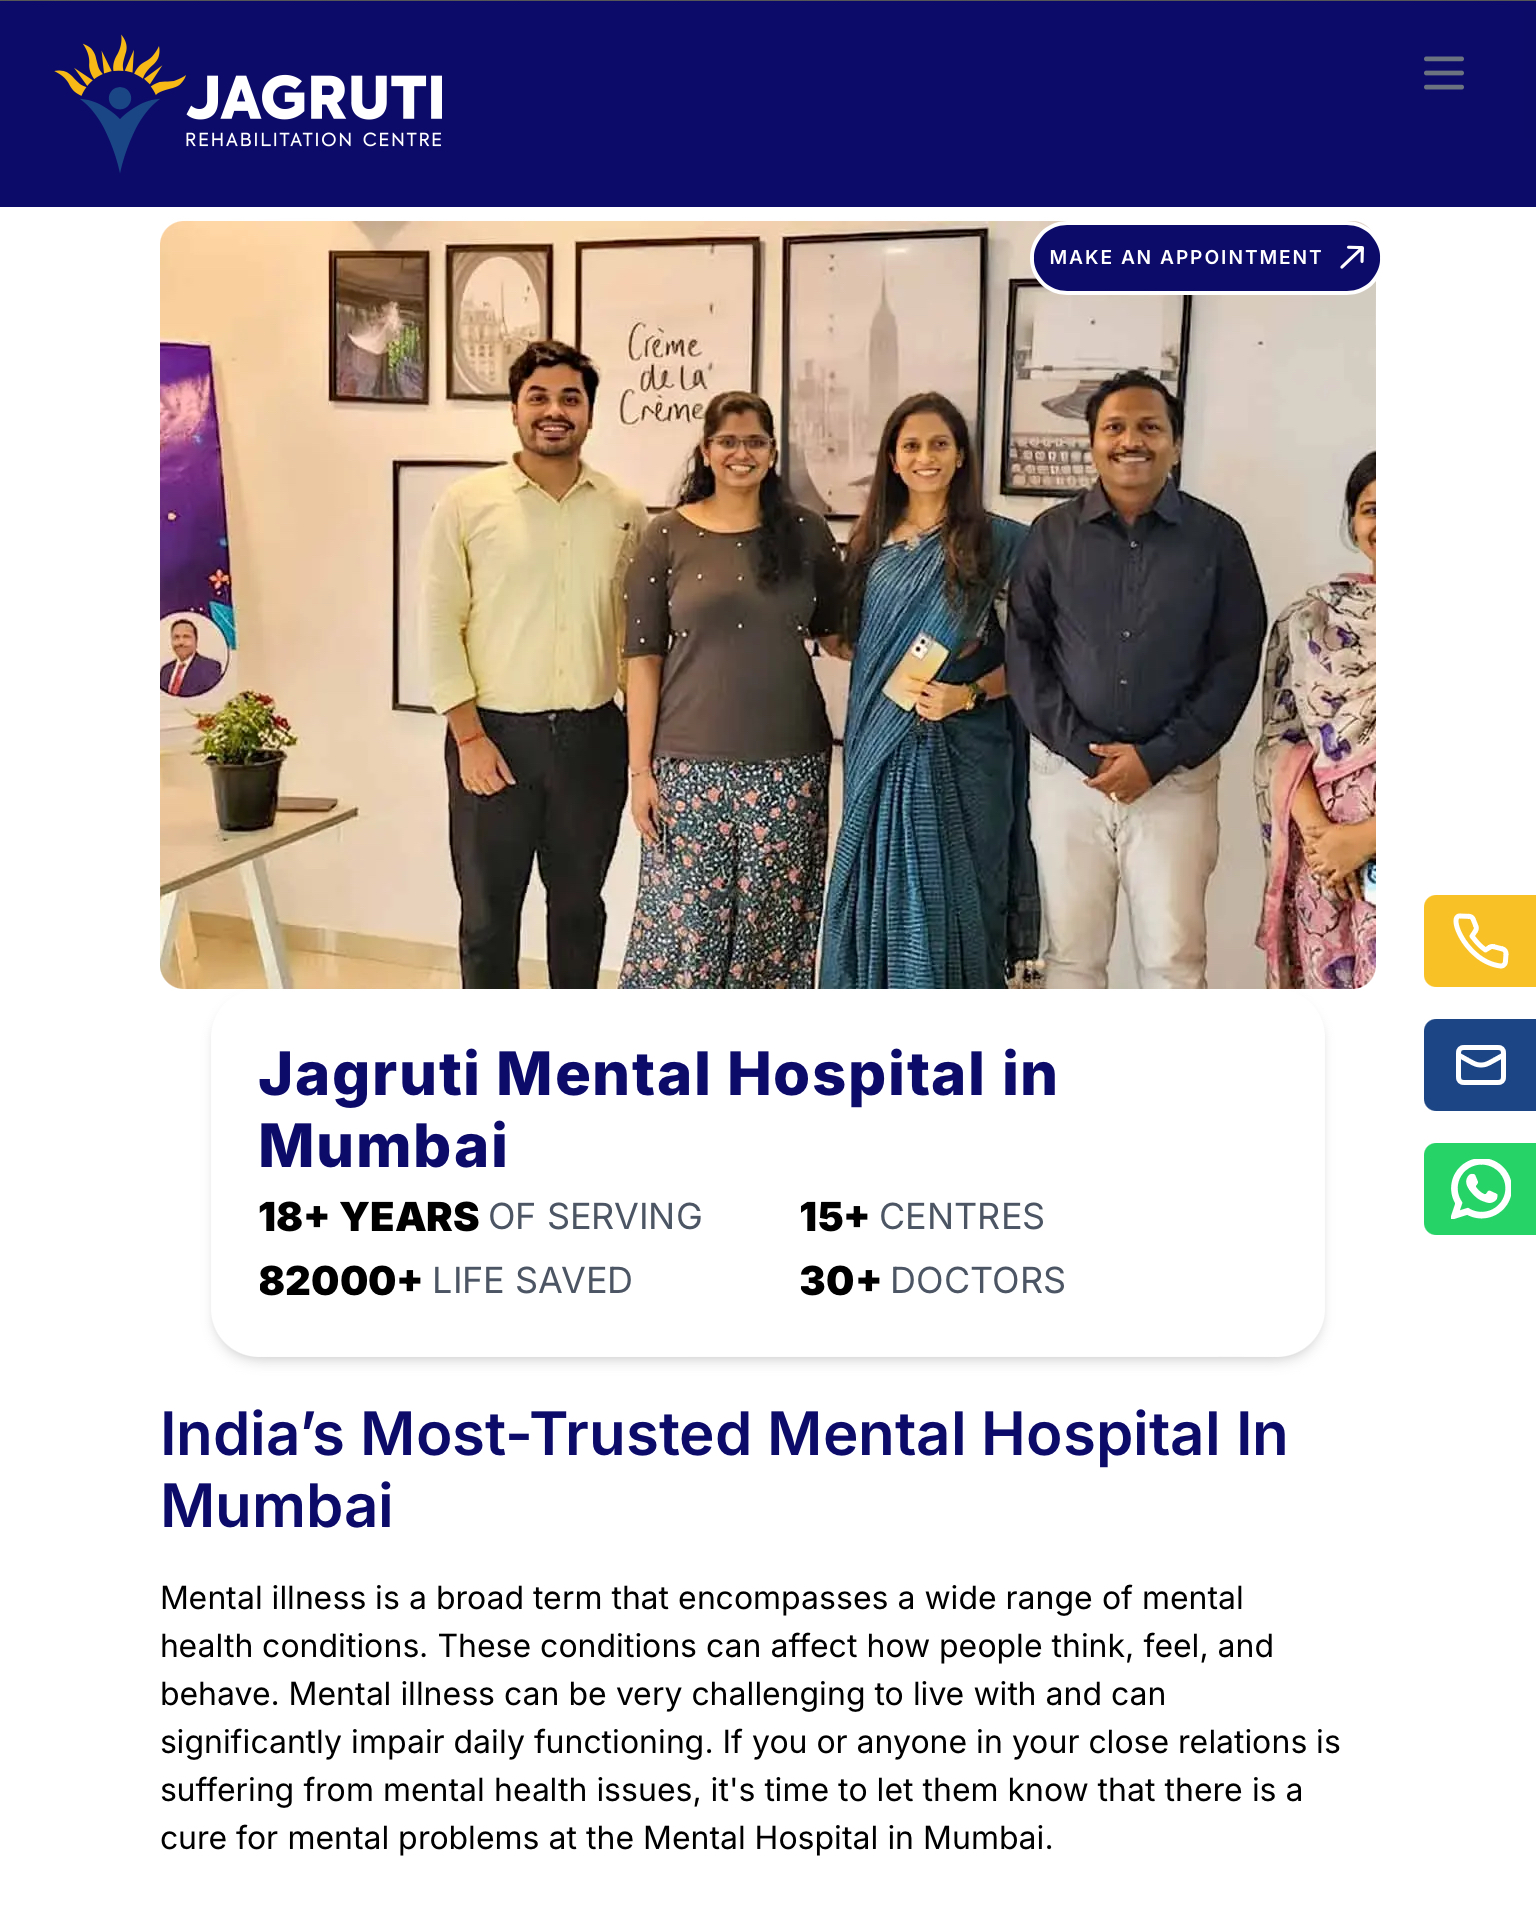Open the hamburger navigation menu
This screenshot has width=1536, height=1909.
(x=1443, y=73)
